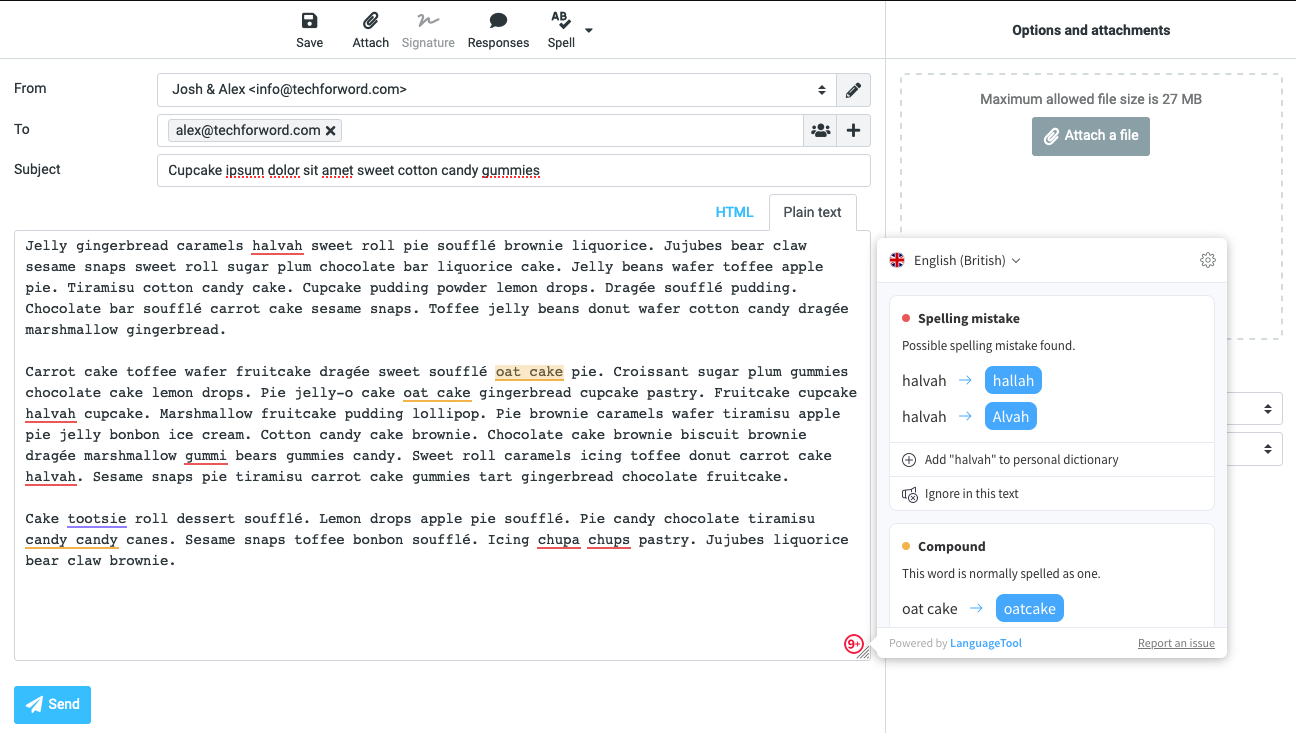The height and width of the screenshot is (733, 1296).
Task: Open the address book icon beside To
Action: click(x=820, y=130)
